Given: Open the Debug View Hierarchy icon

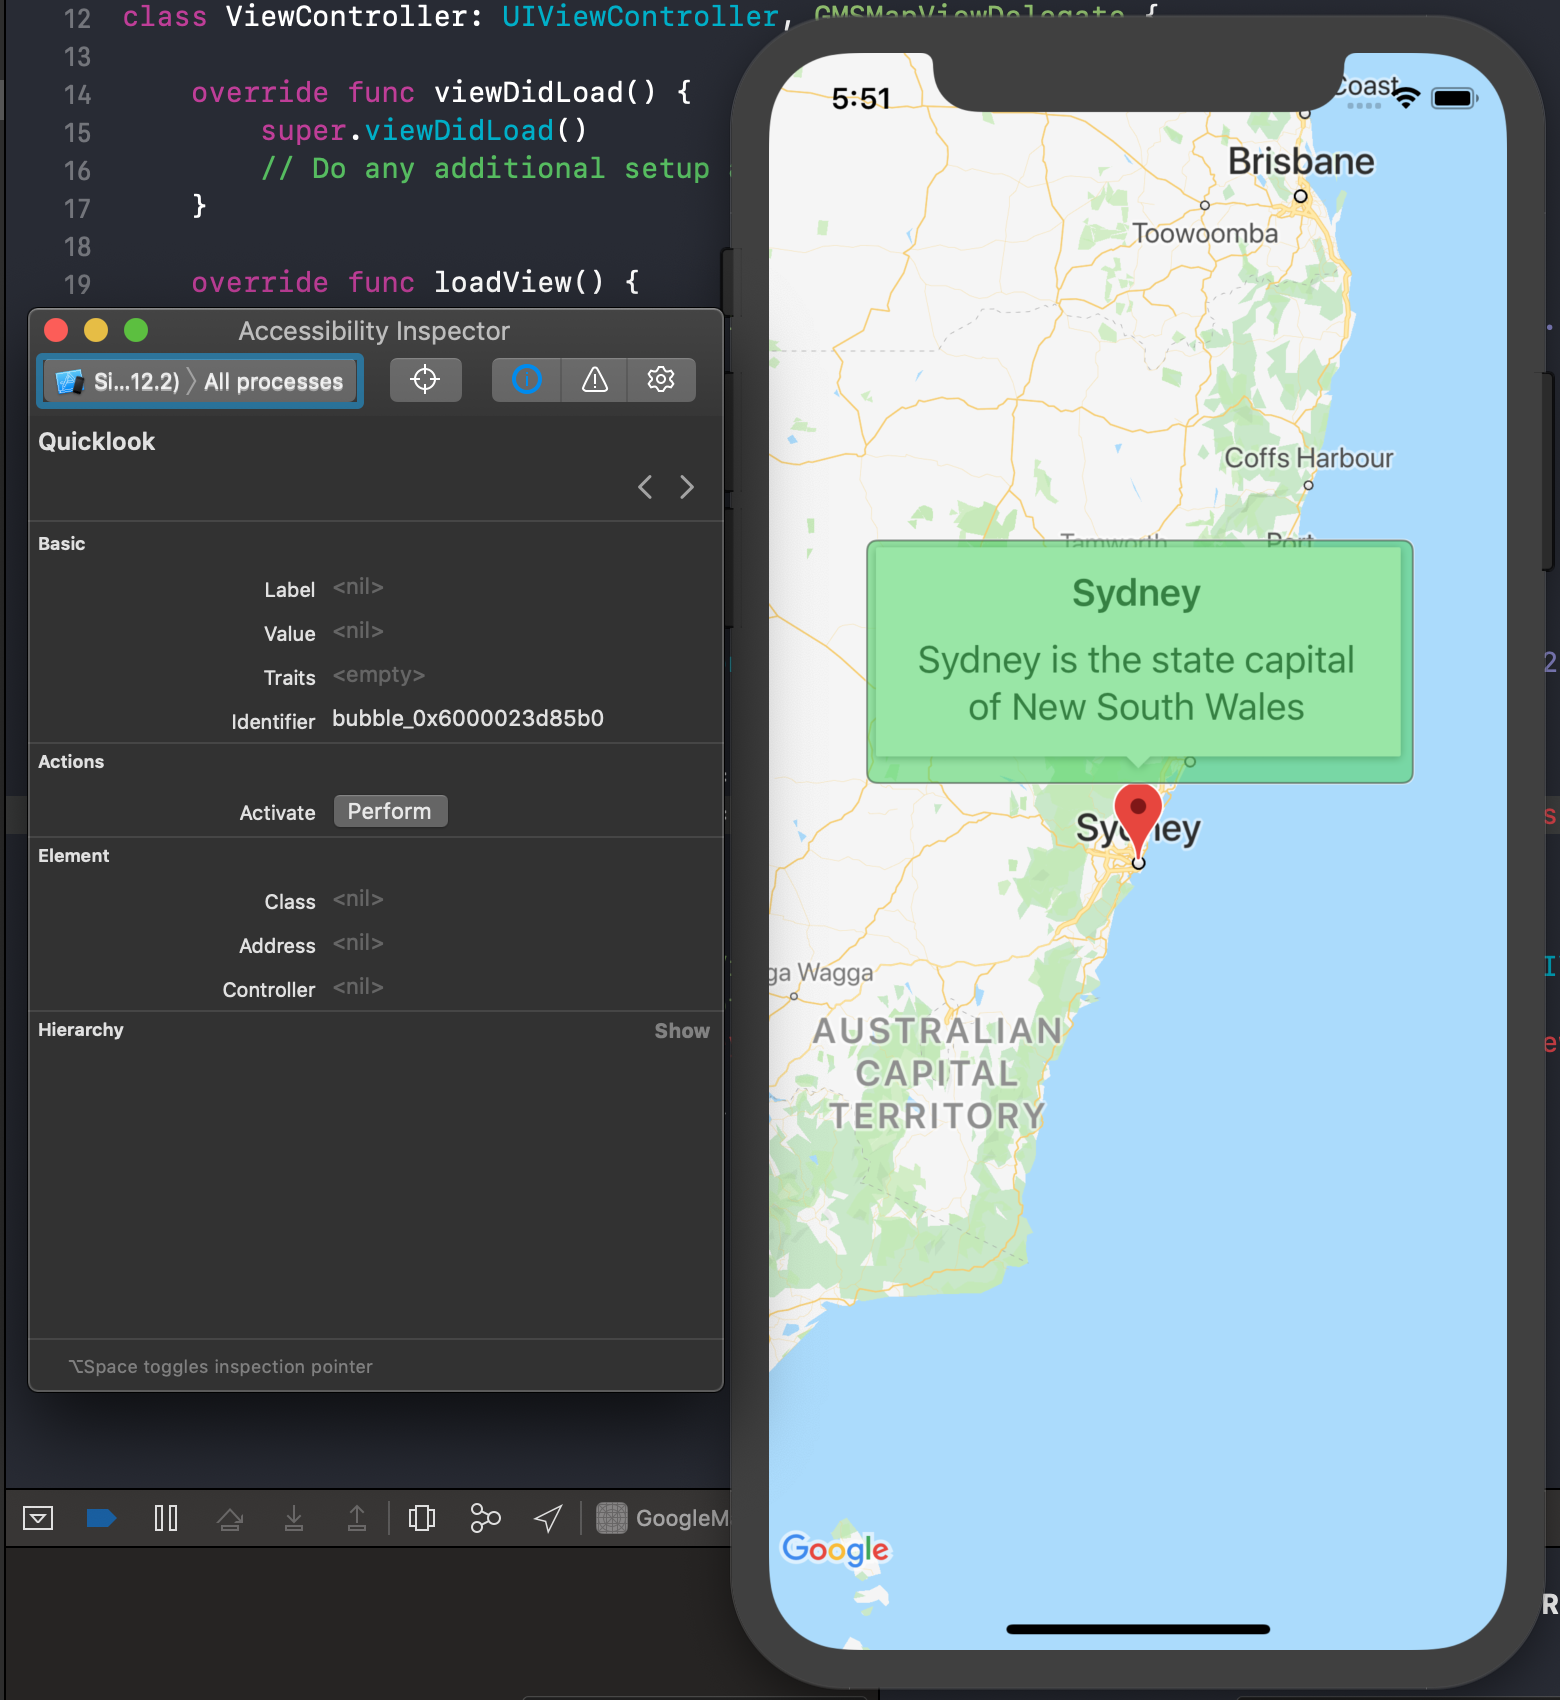Looking at the screenshot, I should 422,1518.
